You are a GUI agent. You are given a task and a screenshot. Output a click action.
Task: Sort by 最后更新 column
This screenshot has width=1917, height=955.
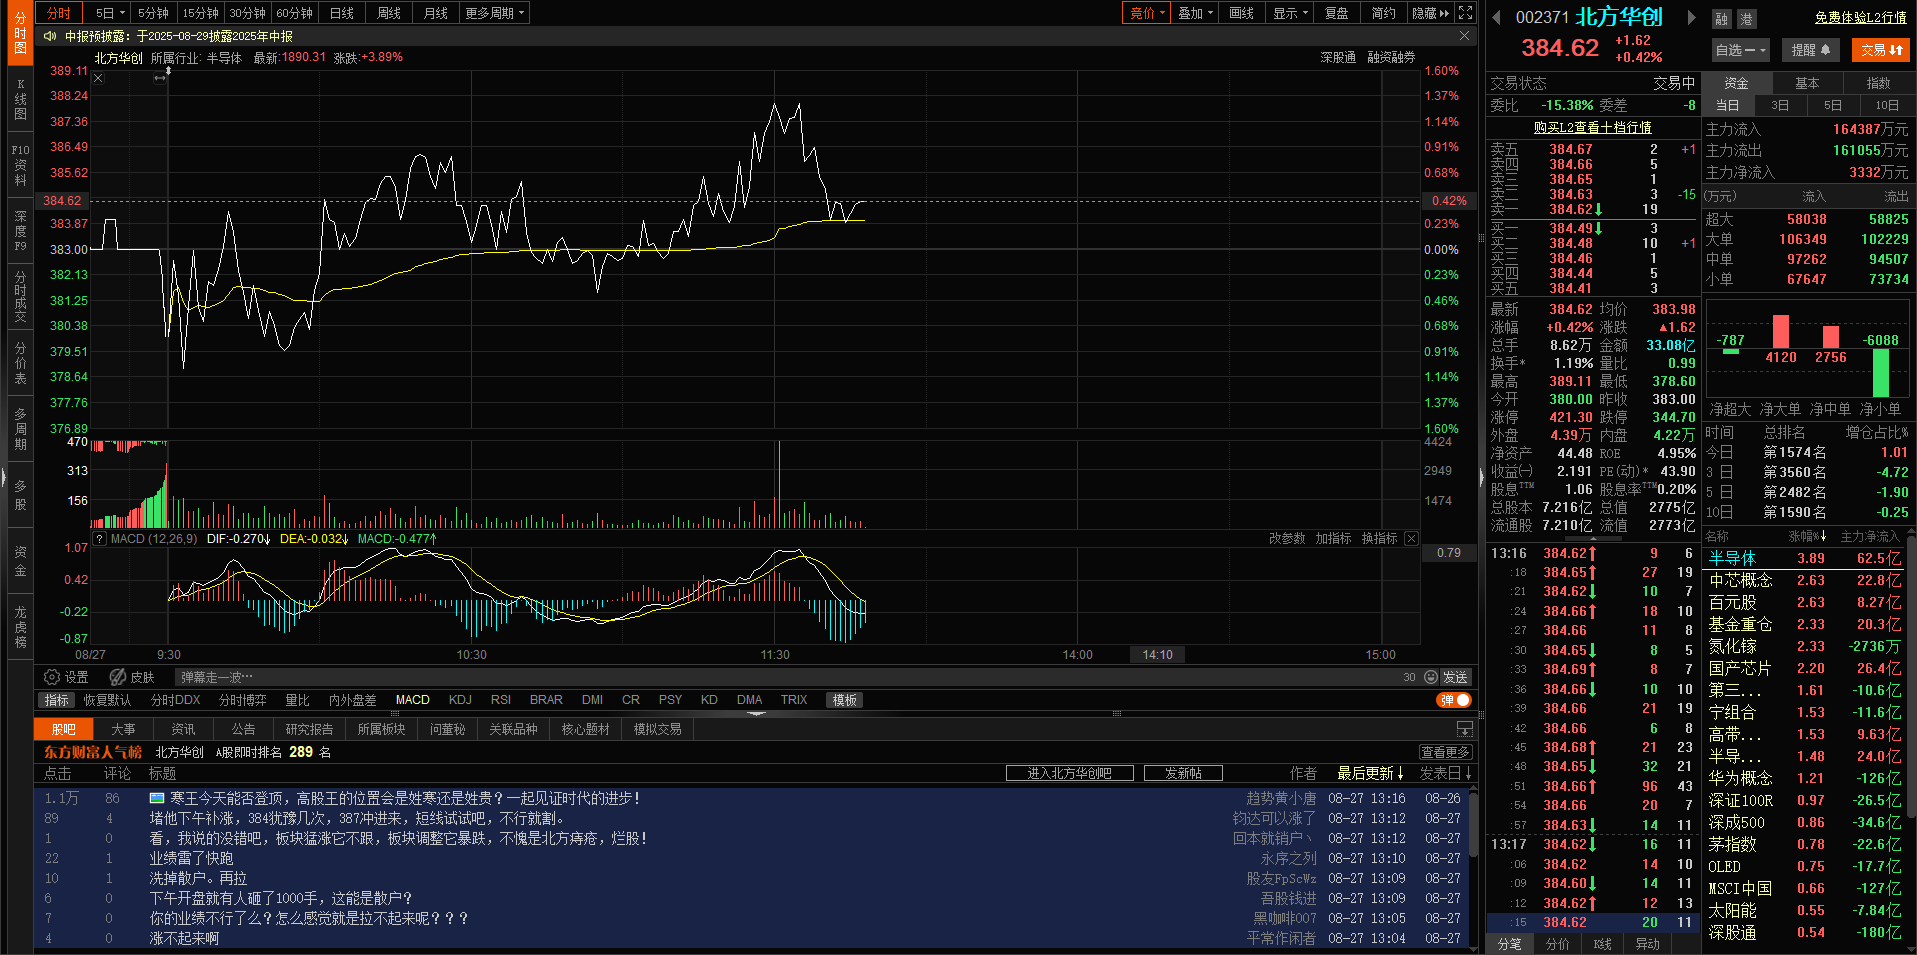pyautogui.click(x=1370, y=773)
